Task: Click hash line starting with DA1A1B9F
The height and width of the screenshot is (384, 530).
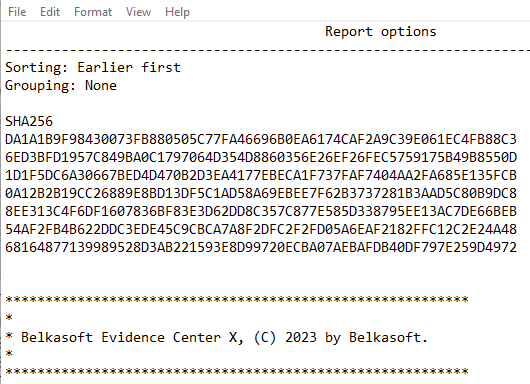Action: (261, 139)
